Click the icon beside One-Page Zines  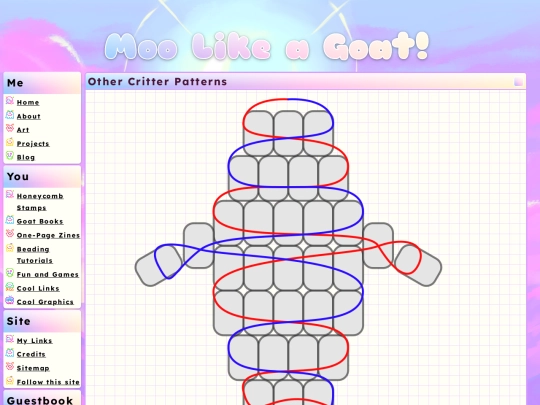[x=10, y=233]
